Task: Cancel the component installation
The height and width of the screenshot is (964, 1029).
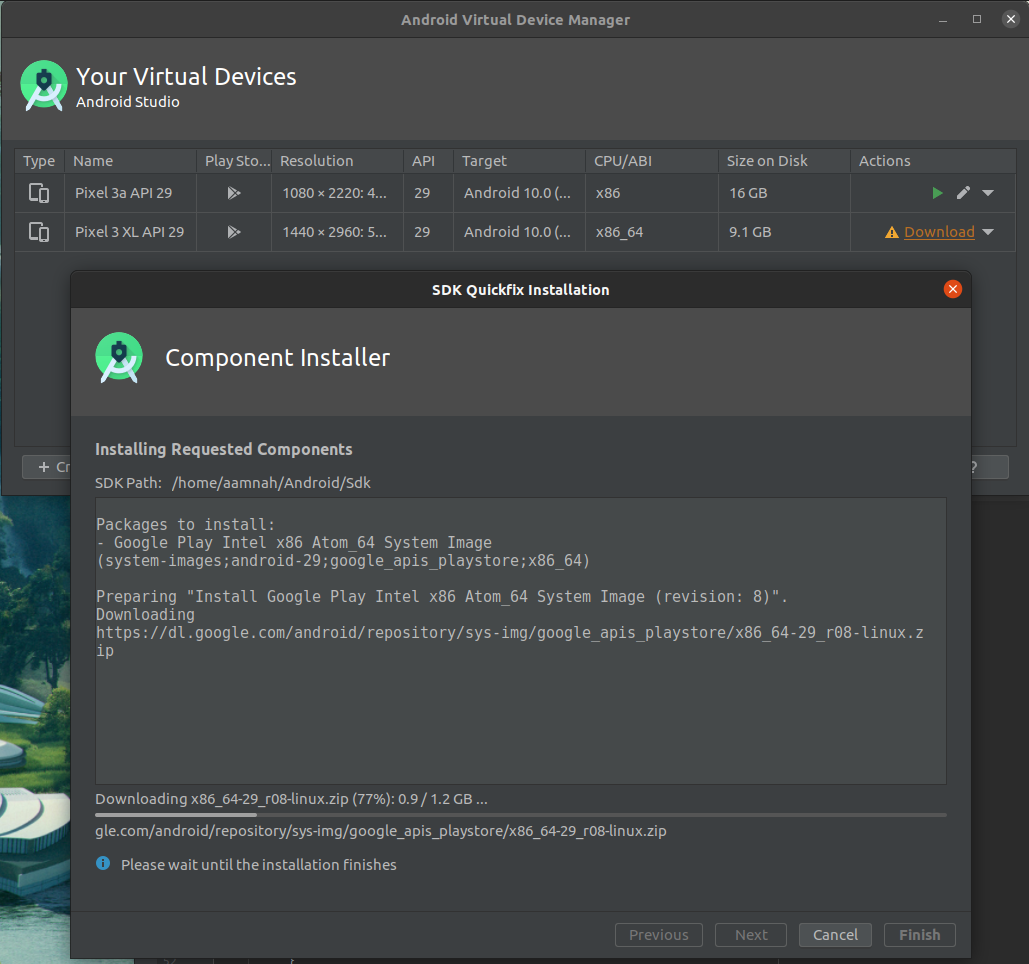Action: (835, 934)
